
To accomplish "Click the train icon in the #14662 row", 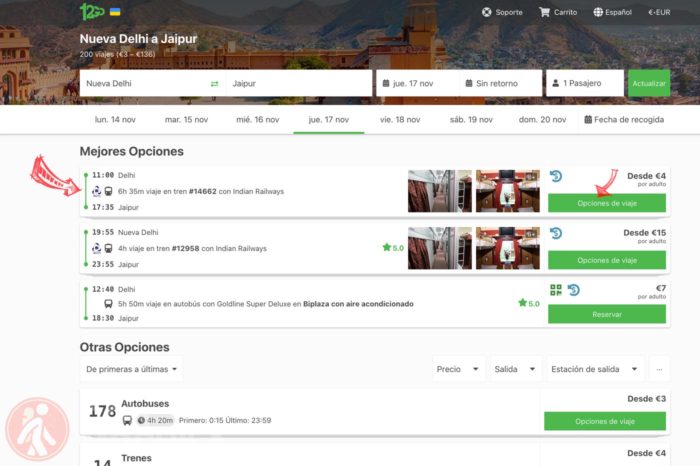I will [x=108, y=191].
